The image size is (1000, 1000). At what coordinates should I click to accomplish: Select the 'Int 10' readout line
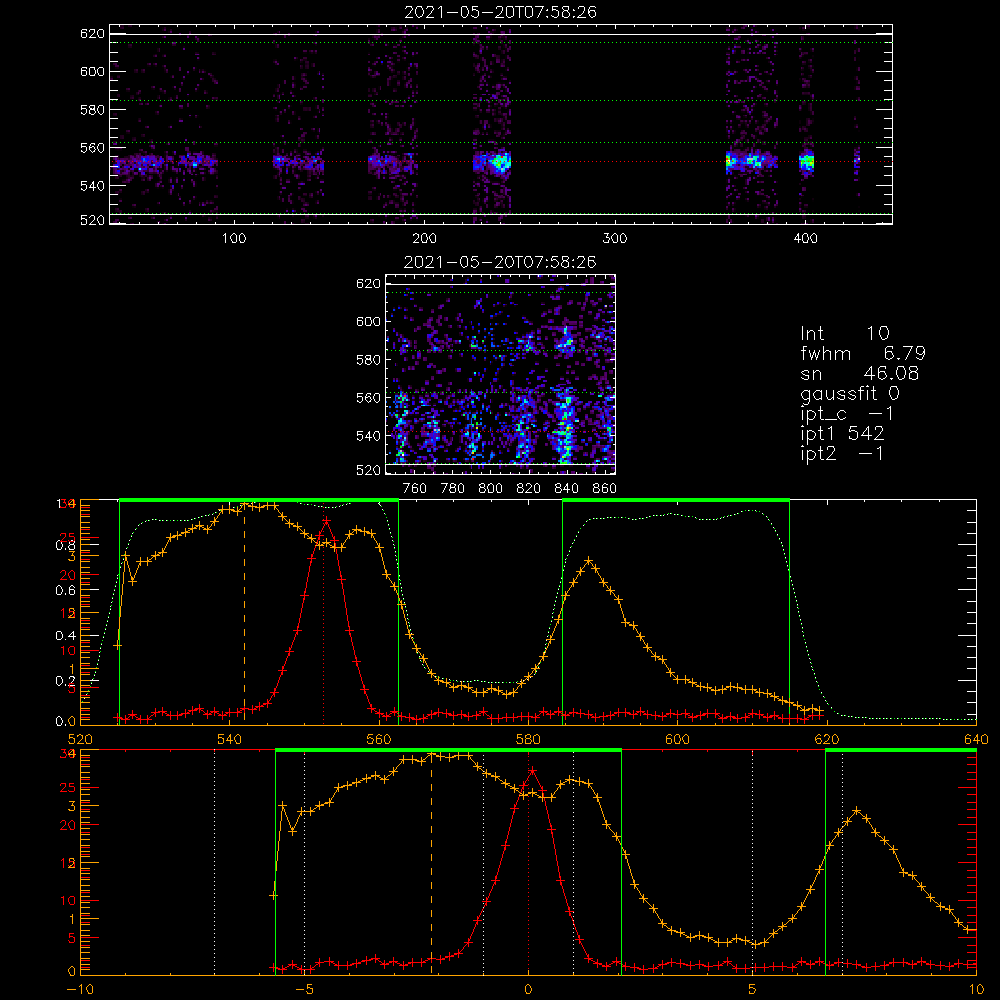tap(844, 333)
